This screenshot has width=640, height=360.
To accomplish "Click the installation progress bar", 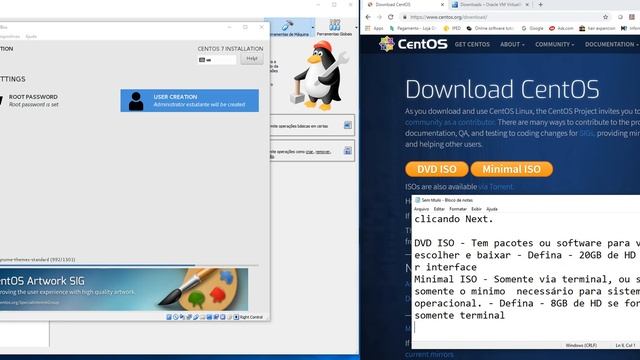I will (x=129, y=265).
